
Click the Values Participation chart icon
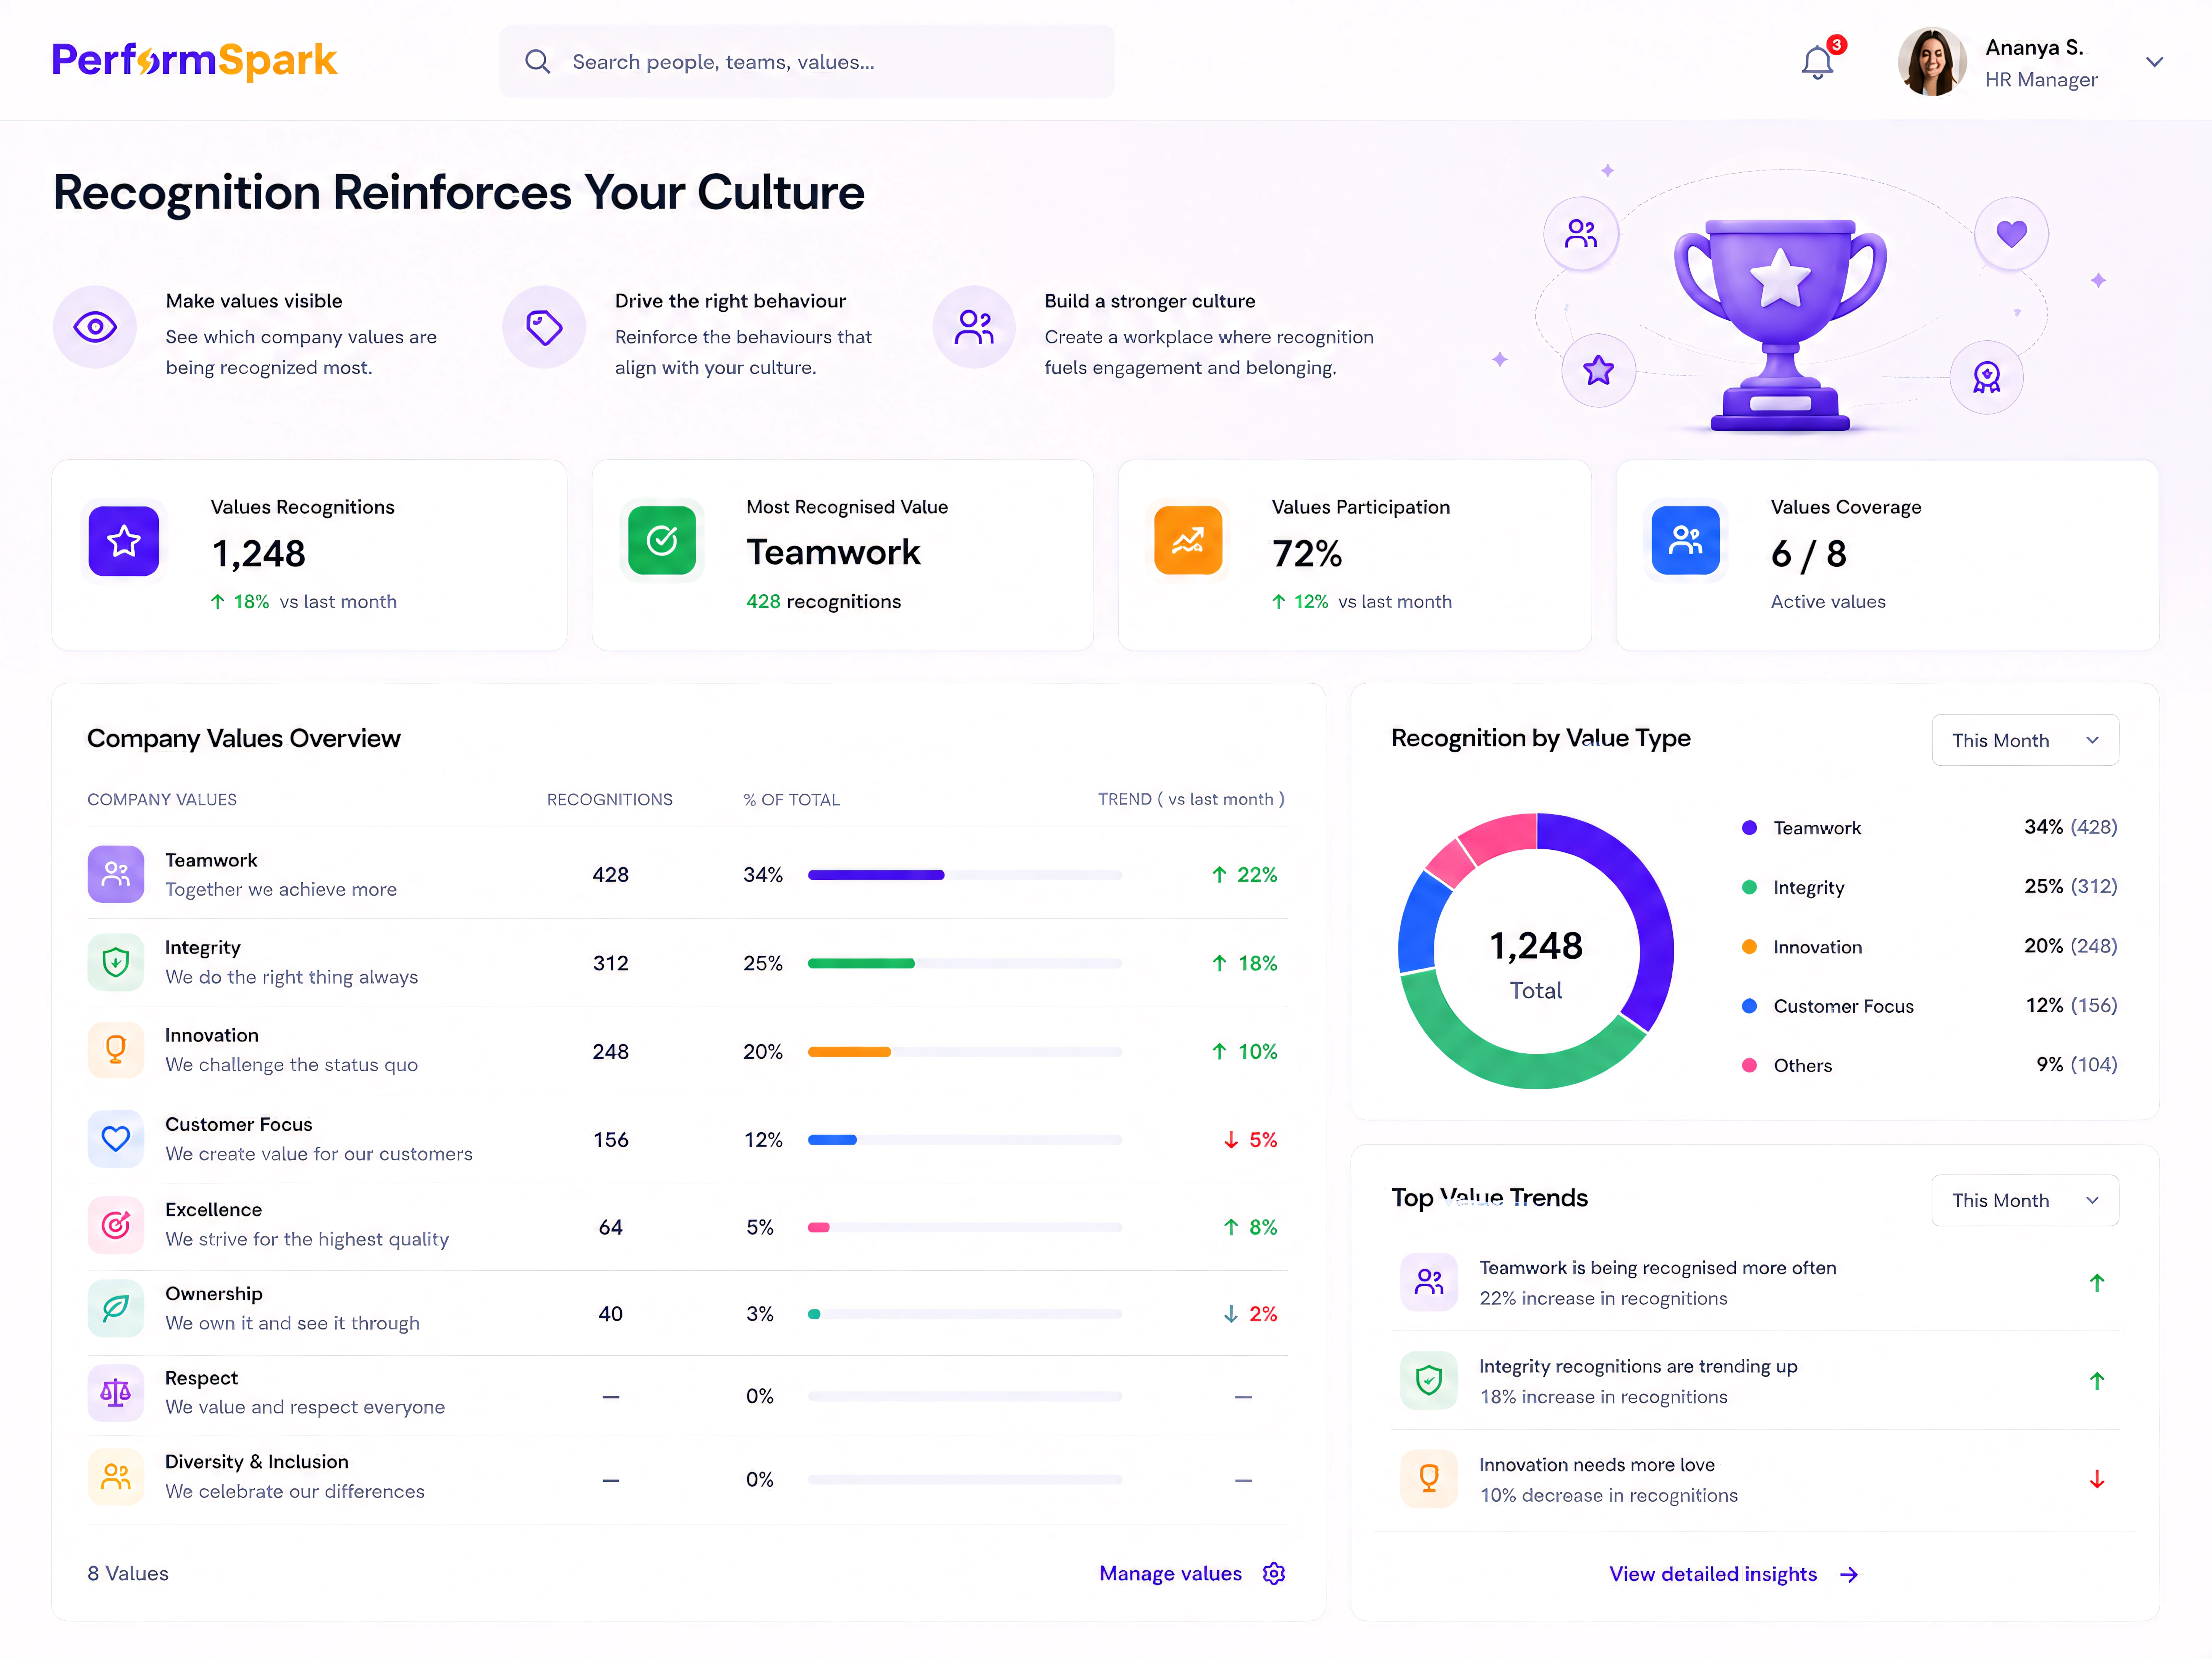(1188, 541)
